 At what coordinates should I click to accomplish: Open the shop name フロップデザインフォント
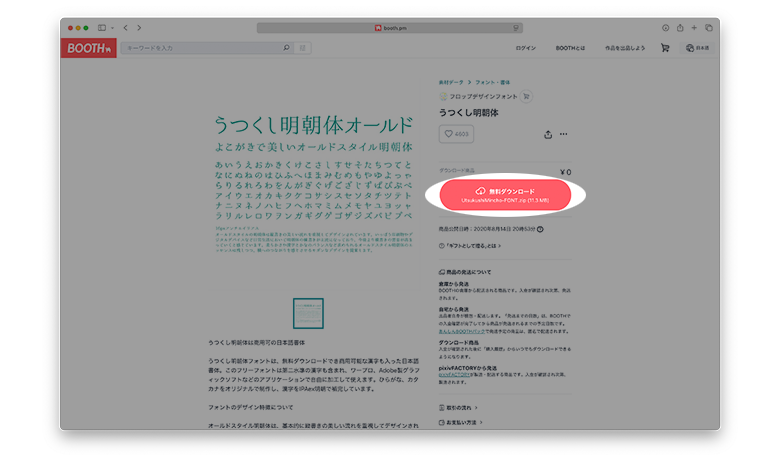[483, 96]
